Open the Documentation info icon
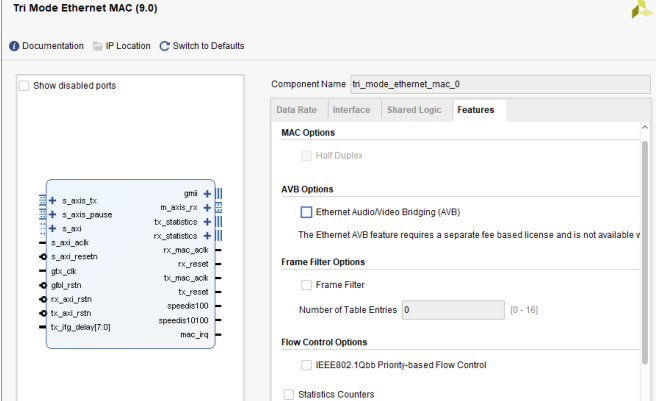 14,46
